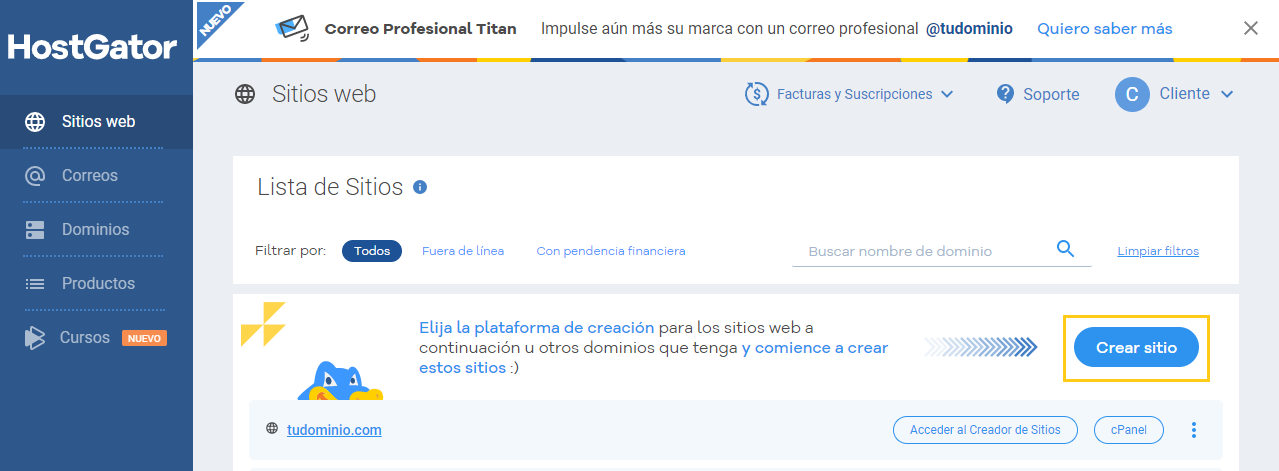Filter sites by Fuera de línea

pyautogui.click(x=463, y=251)
